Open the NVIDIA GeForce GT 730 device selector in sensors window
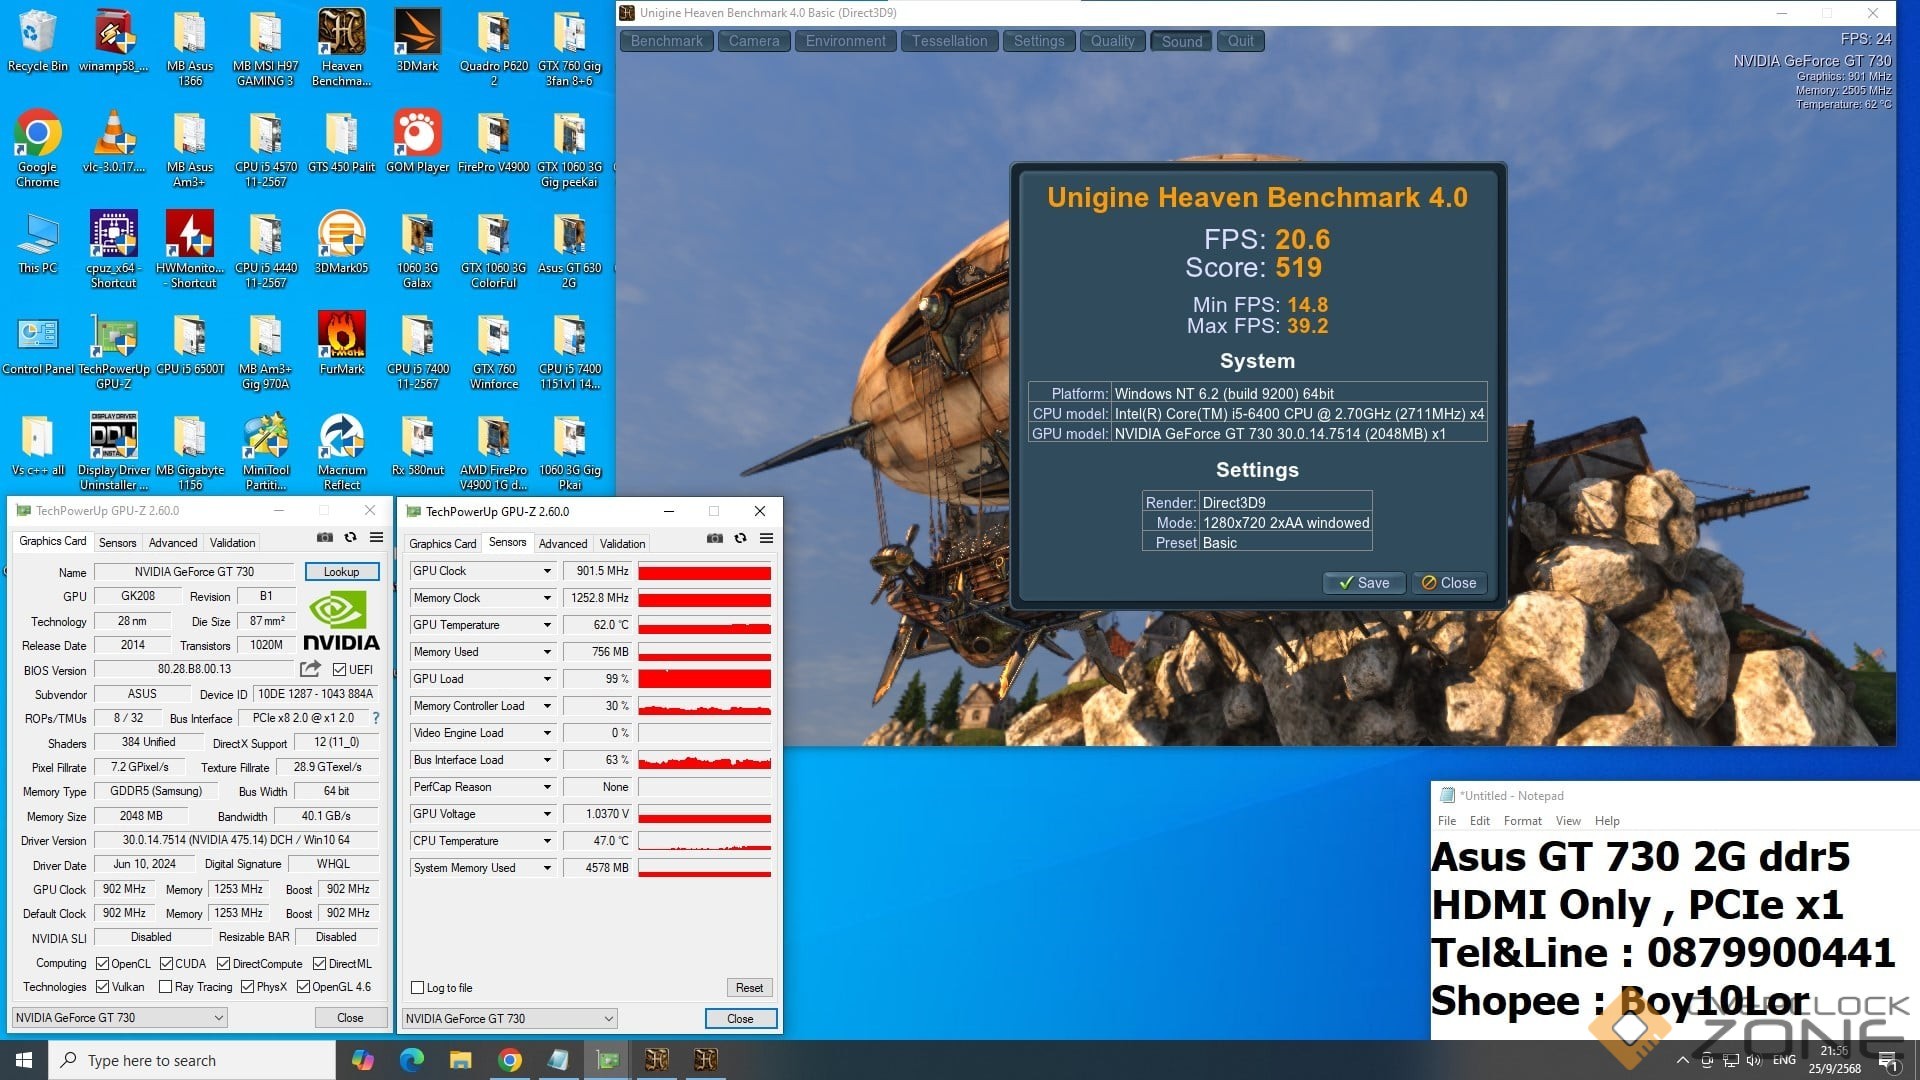Image resolution: width=1920 pixels, height=1080 pixels. coord(509,1018)
